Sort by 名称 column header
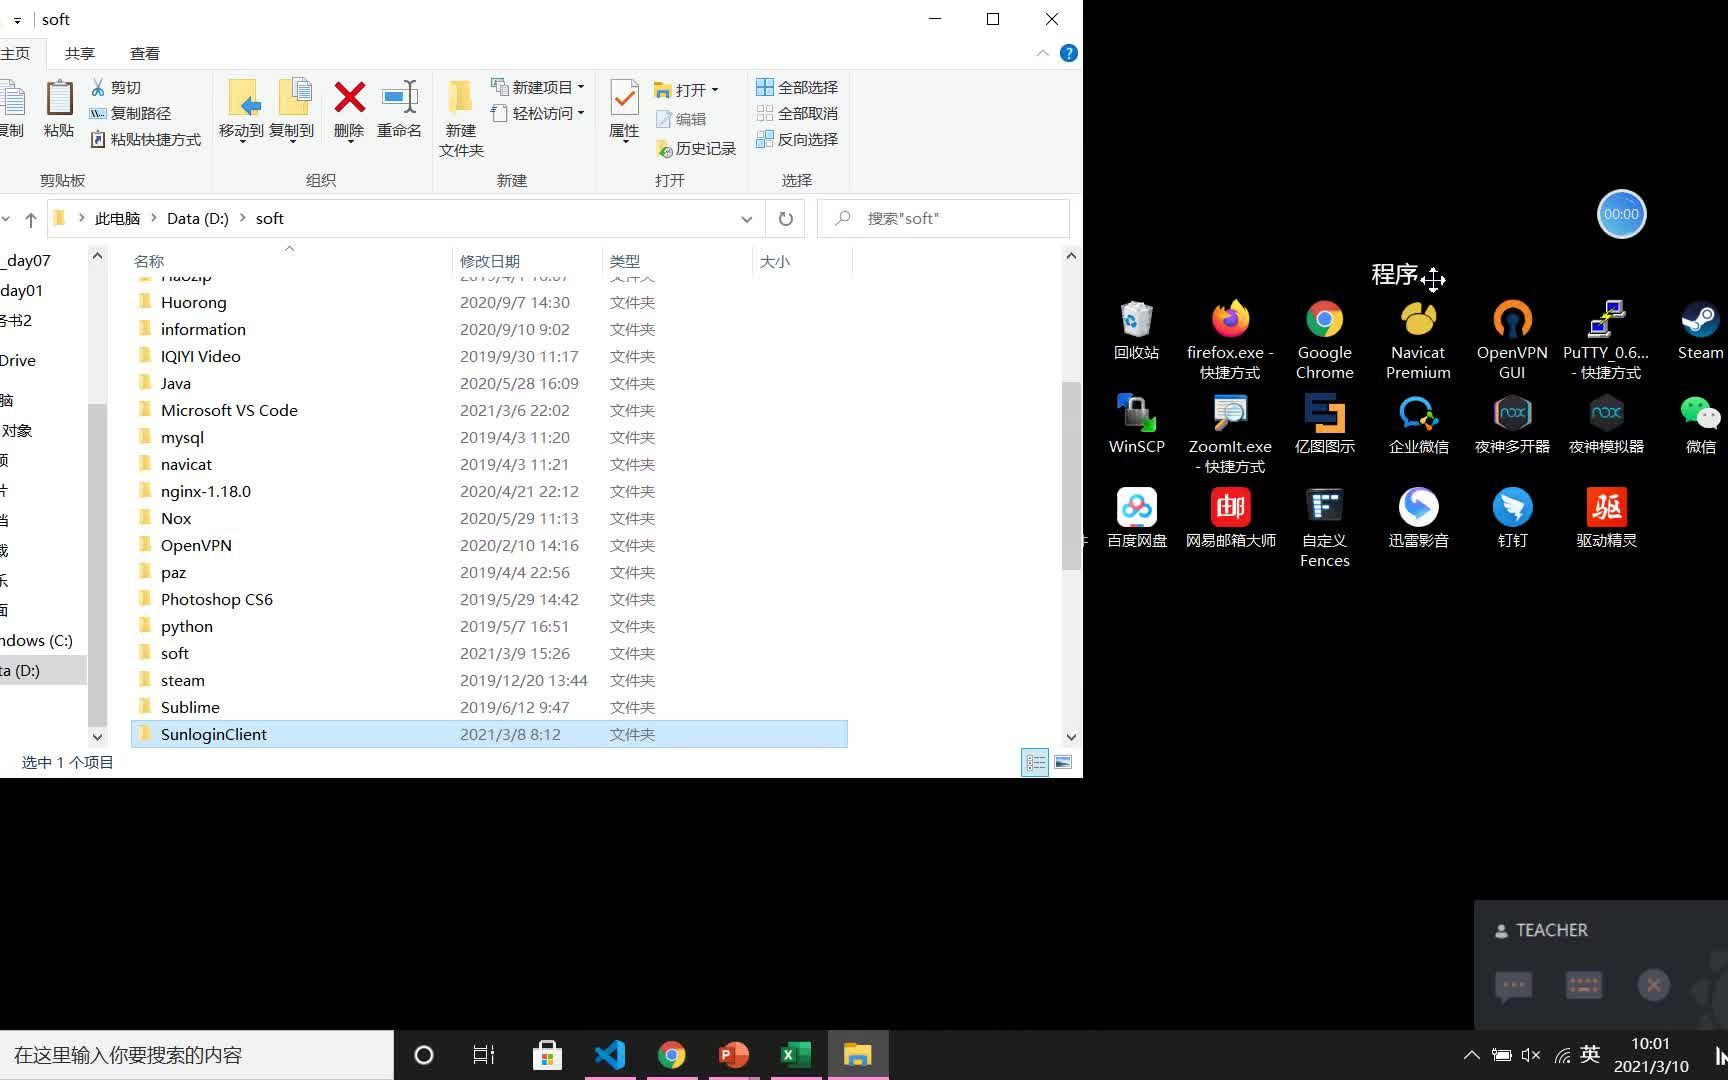This screenshot has height=1080, width=1728. (290, 261)
